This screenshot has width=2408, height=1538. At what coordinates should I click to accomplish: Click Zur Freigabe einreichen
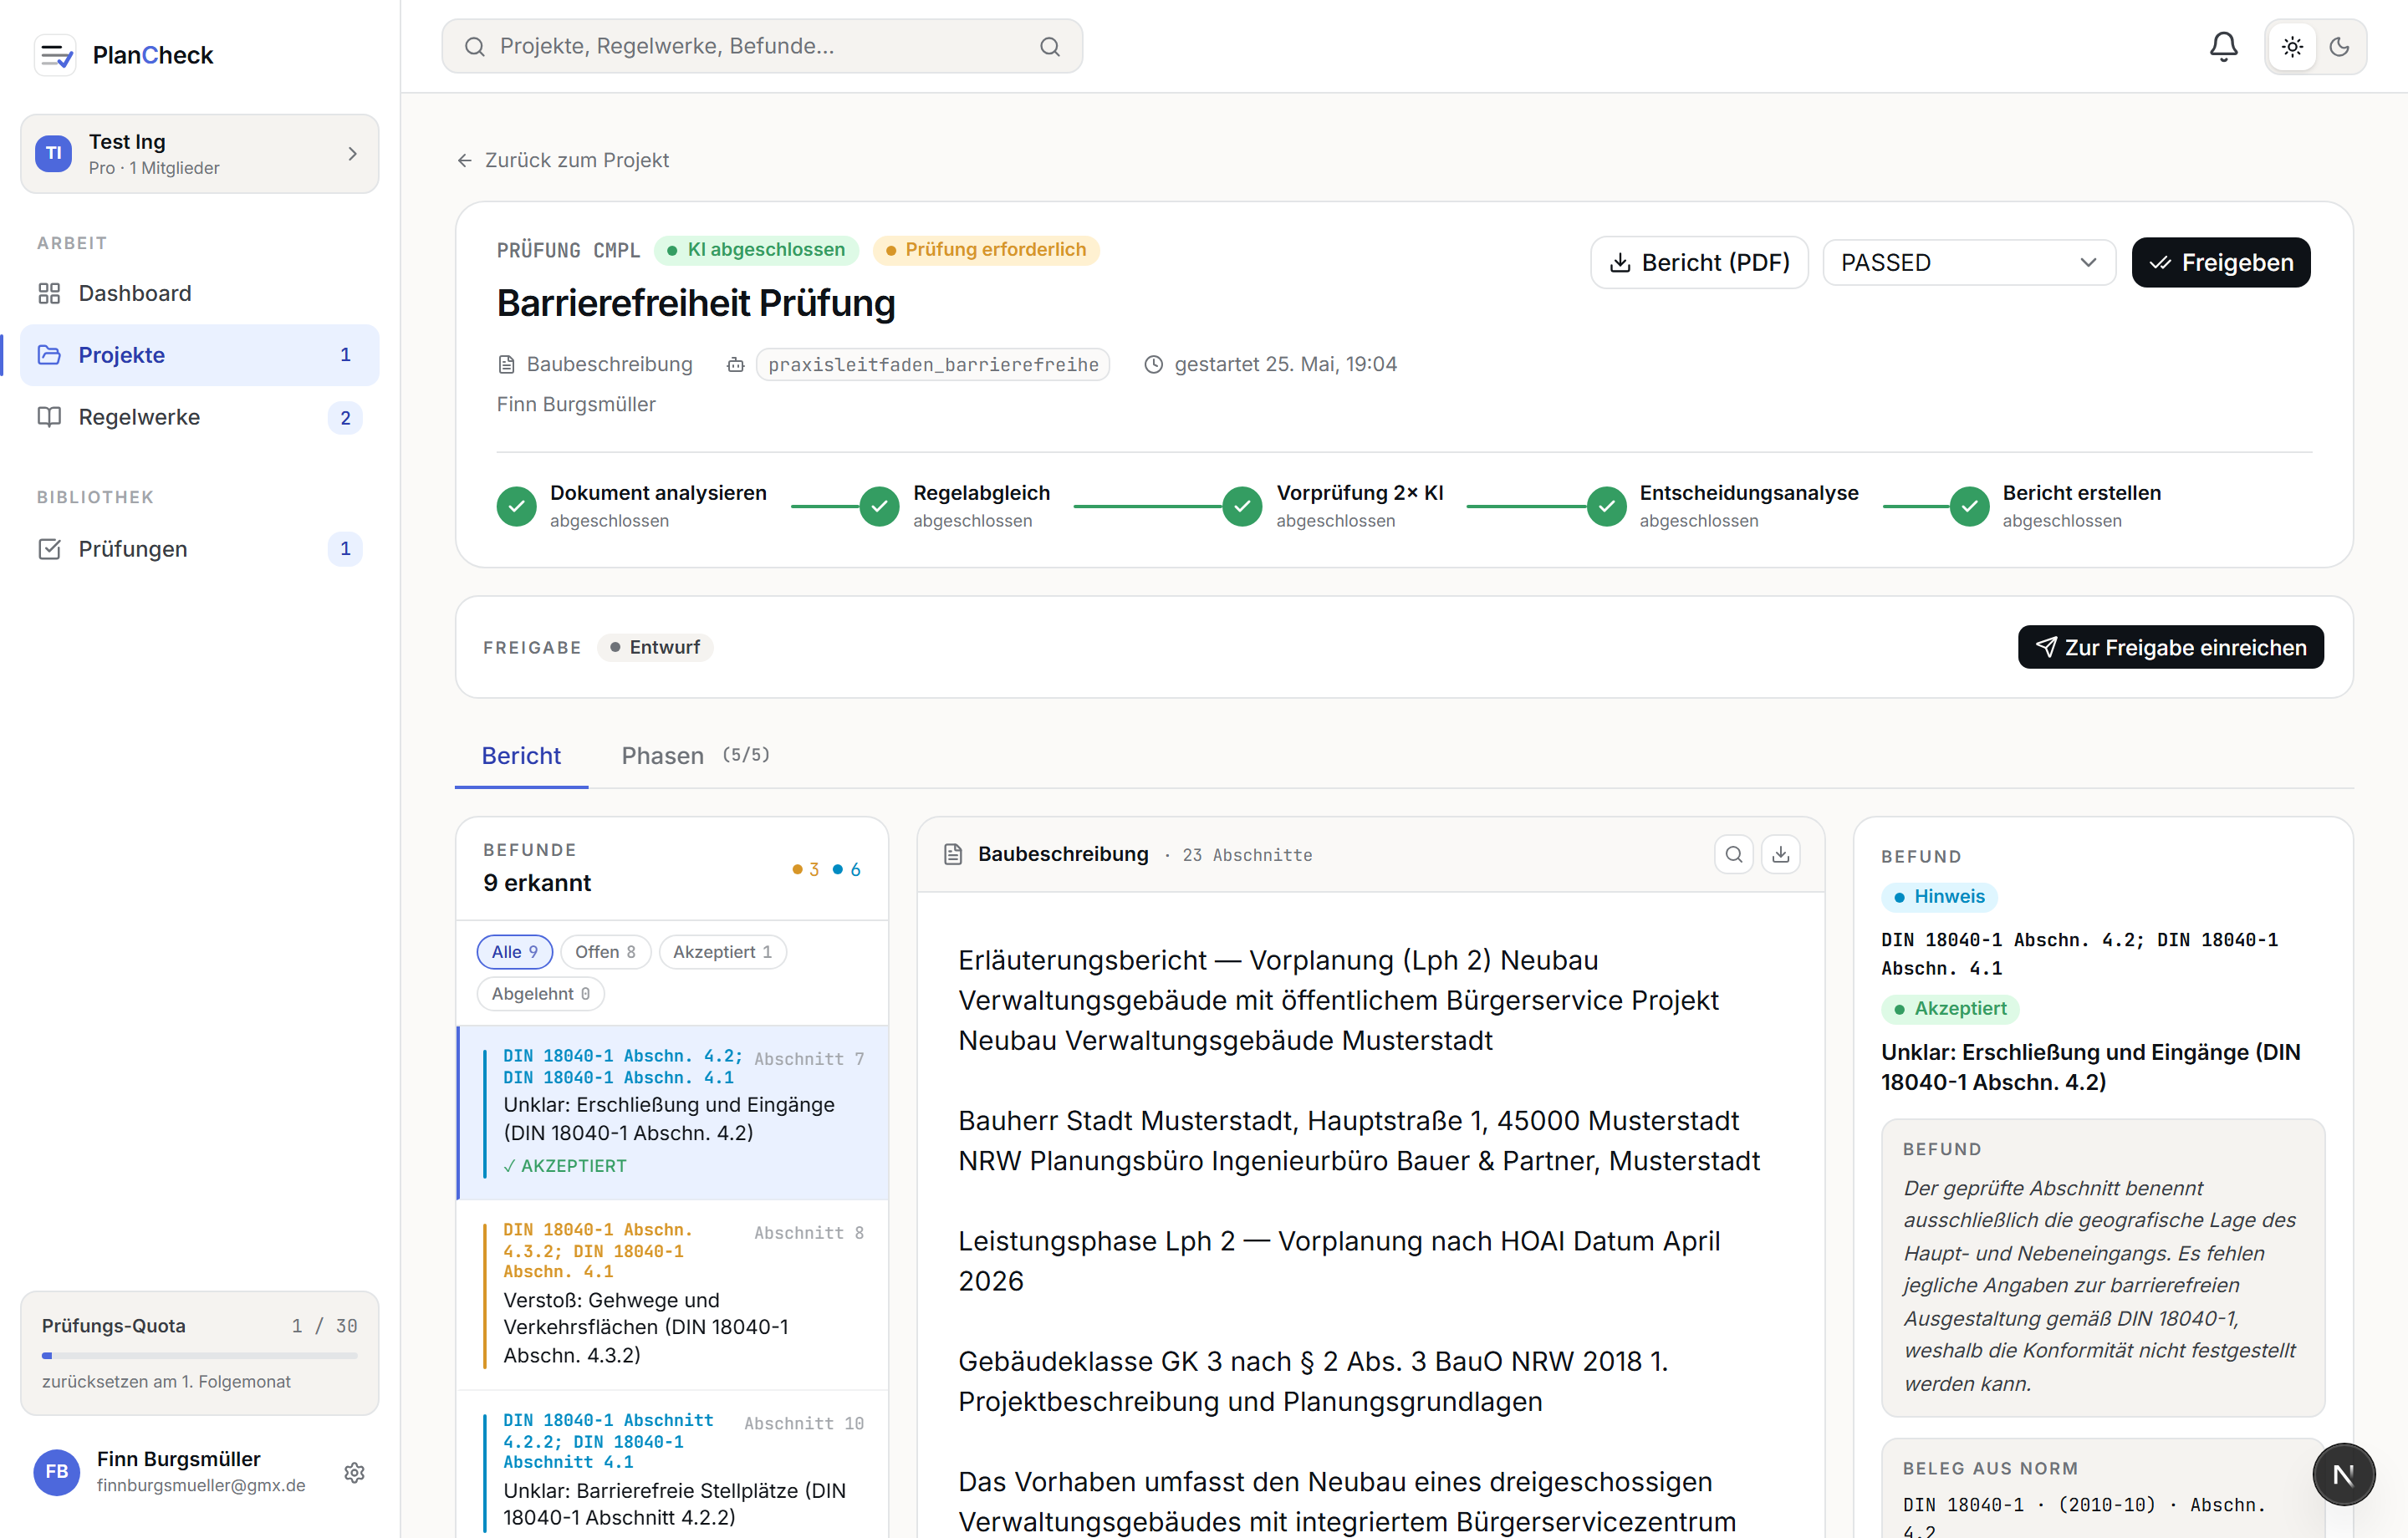tap(2170, 647)
